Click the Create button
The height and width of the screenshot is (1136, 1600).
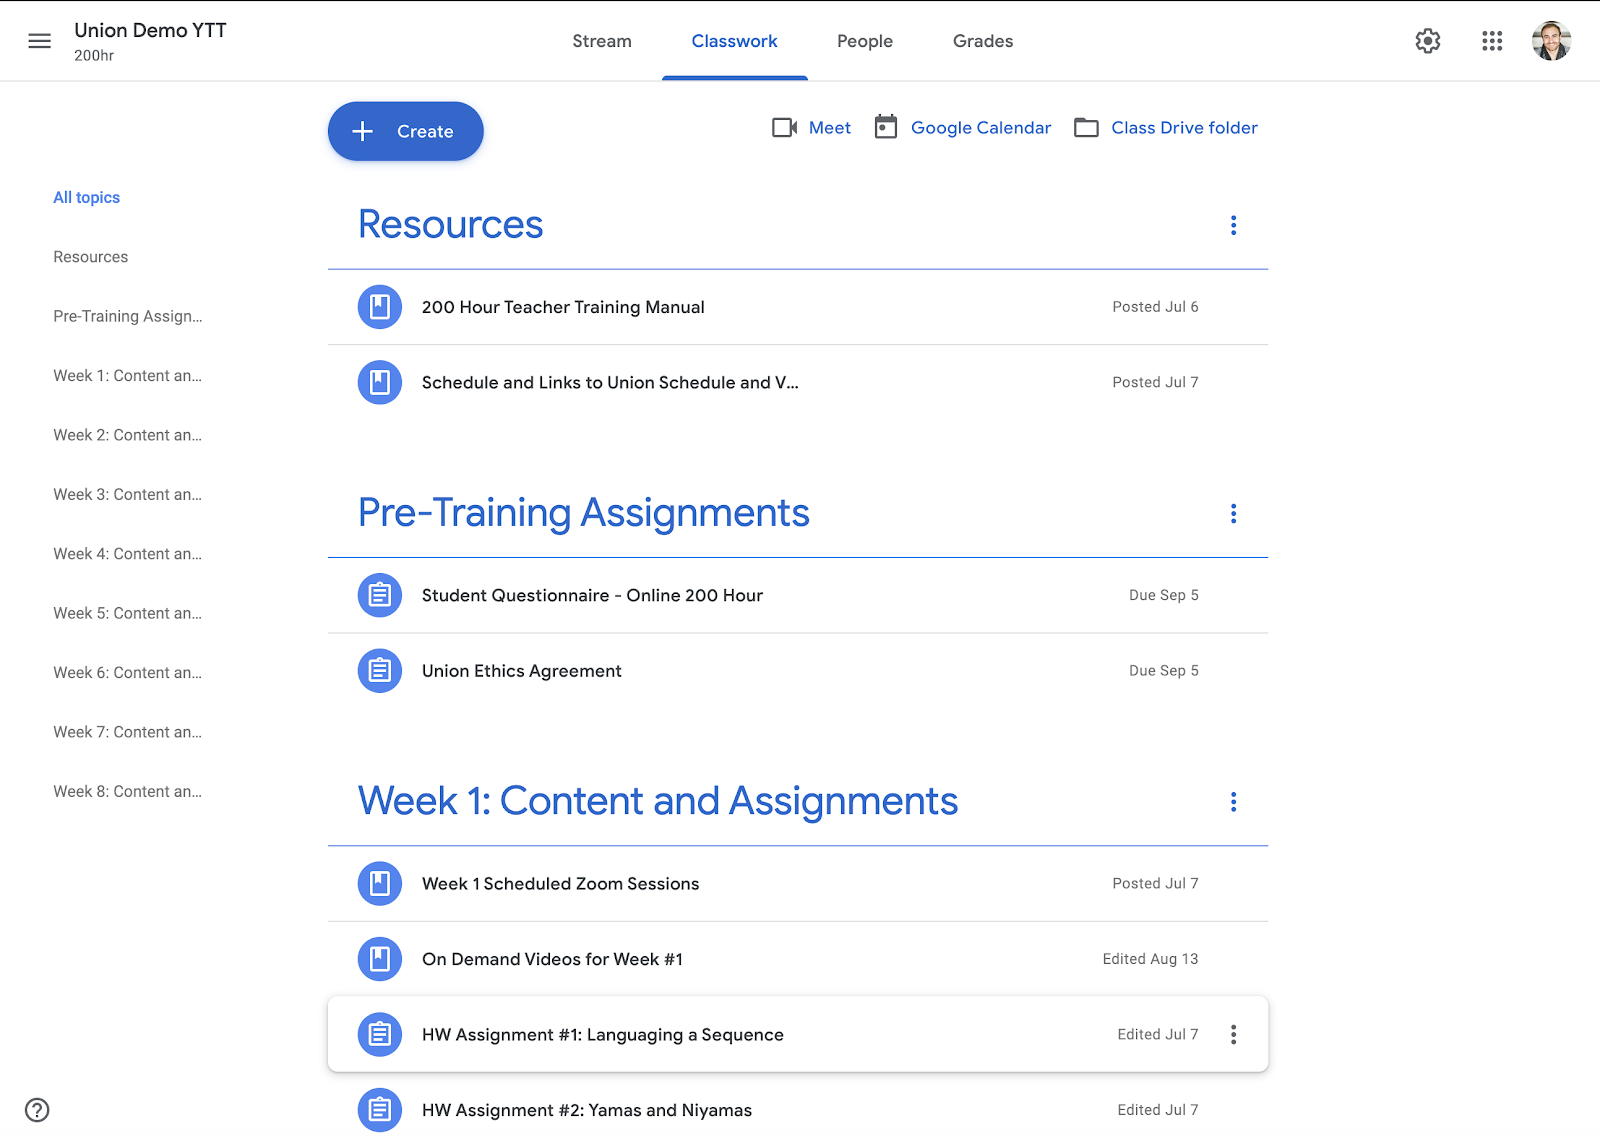pos(406,131)
